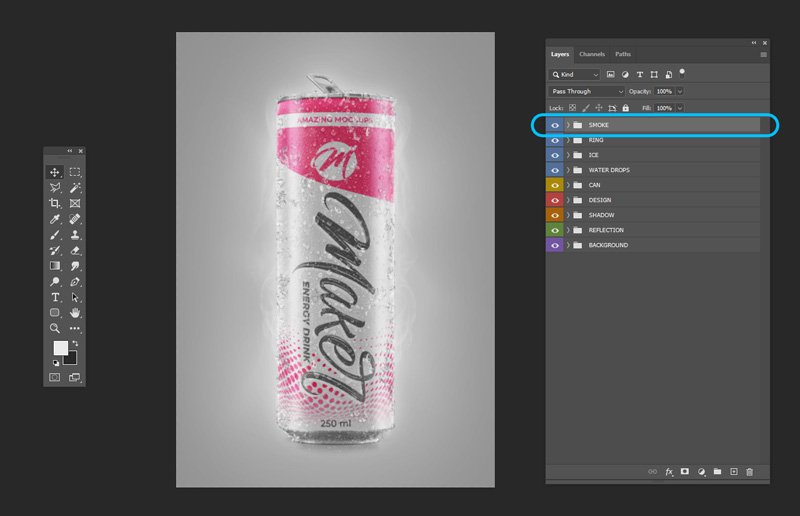
Task: Select the Horizontal Type tool
Action: coord(55,297)
